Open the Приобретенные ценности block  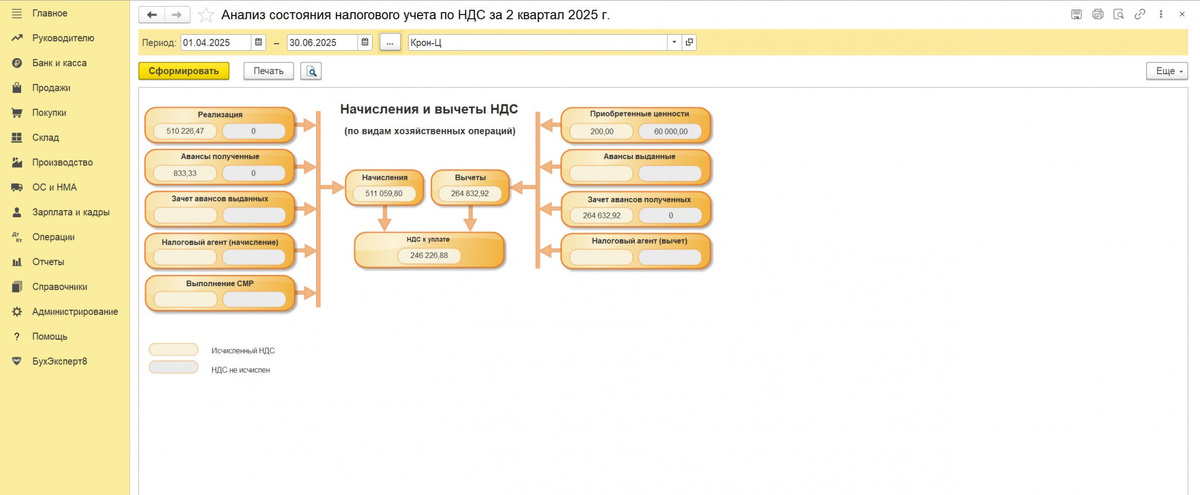[636, 124]
